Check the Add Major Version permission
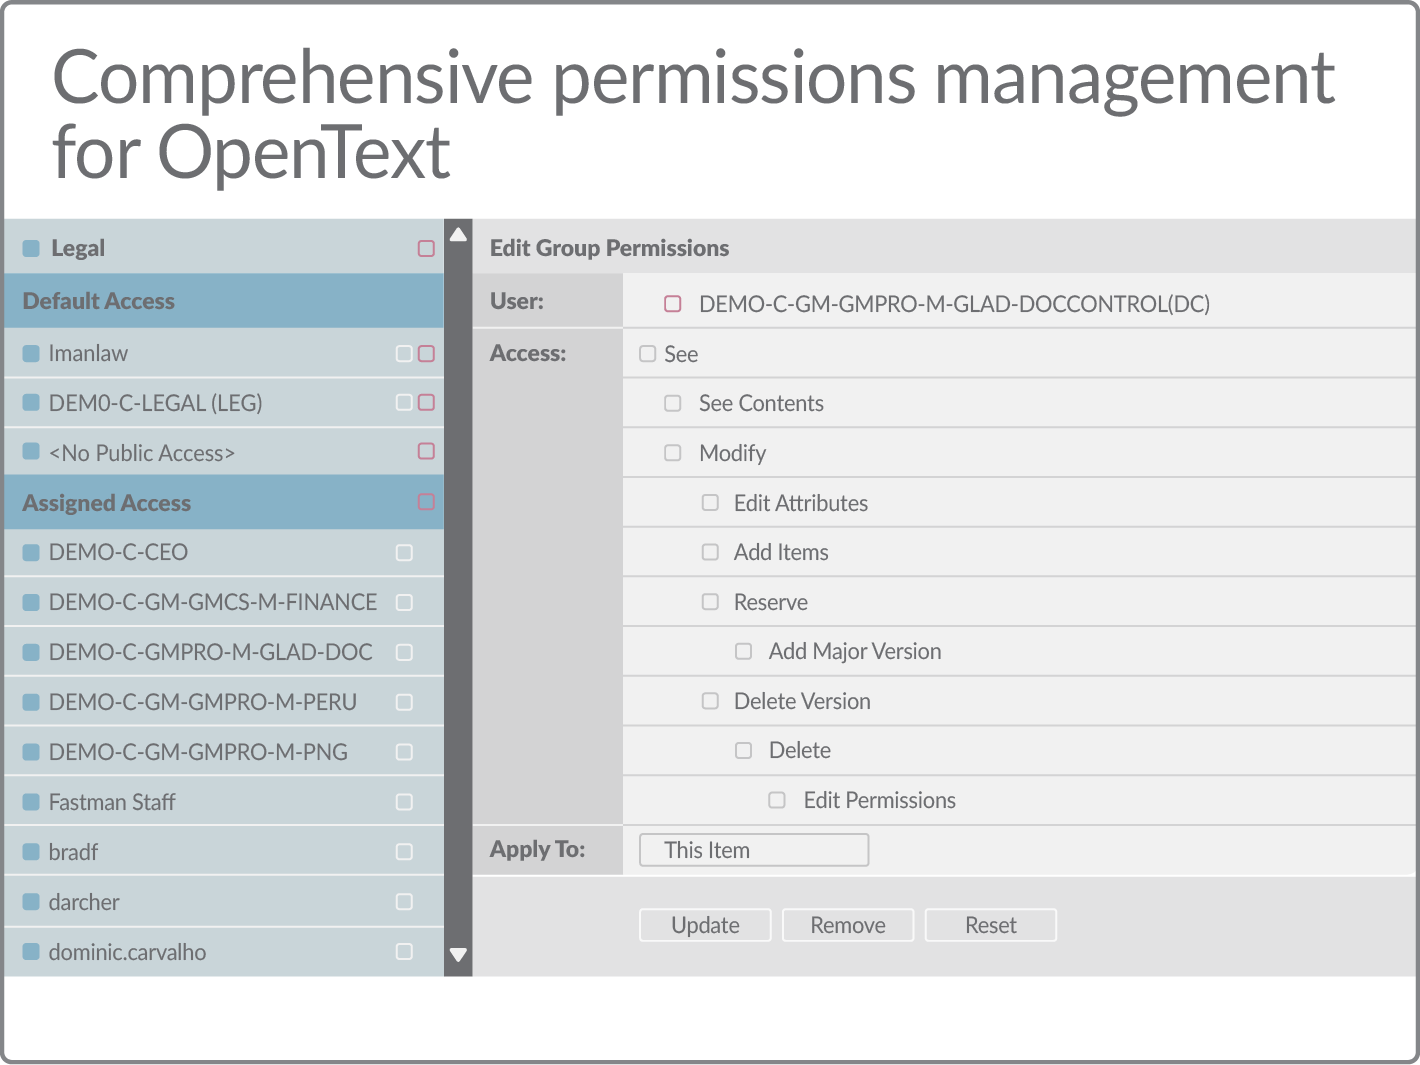 click(743, 651)
